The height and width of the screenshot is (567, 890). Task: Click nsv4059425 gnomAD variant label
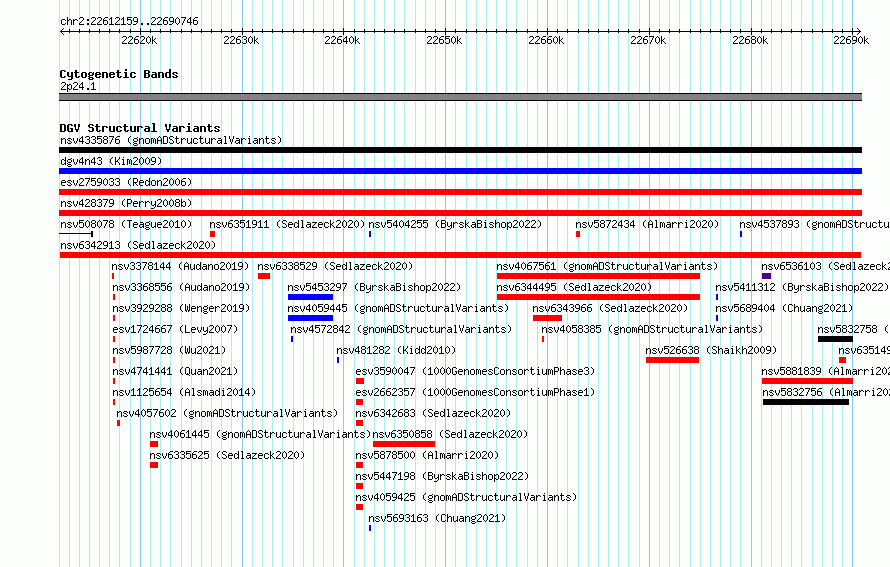click(x=466, y=497)
